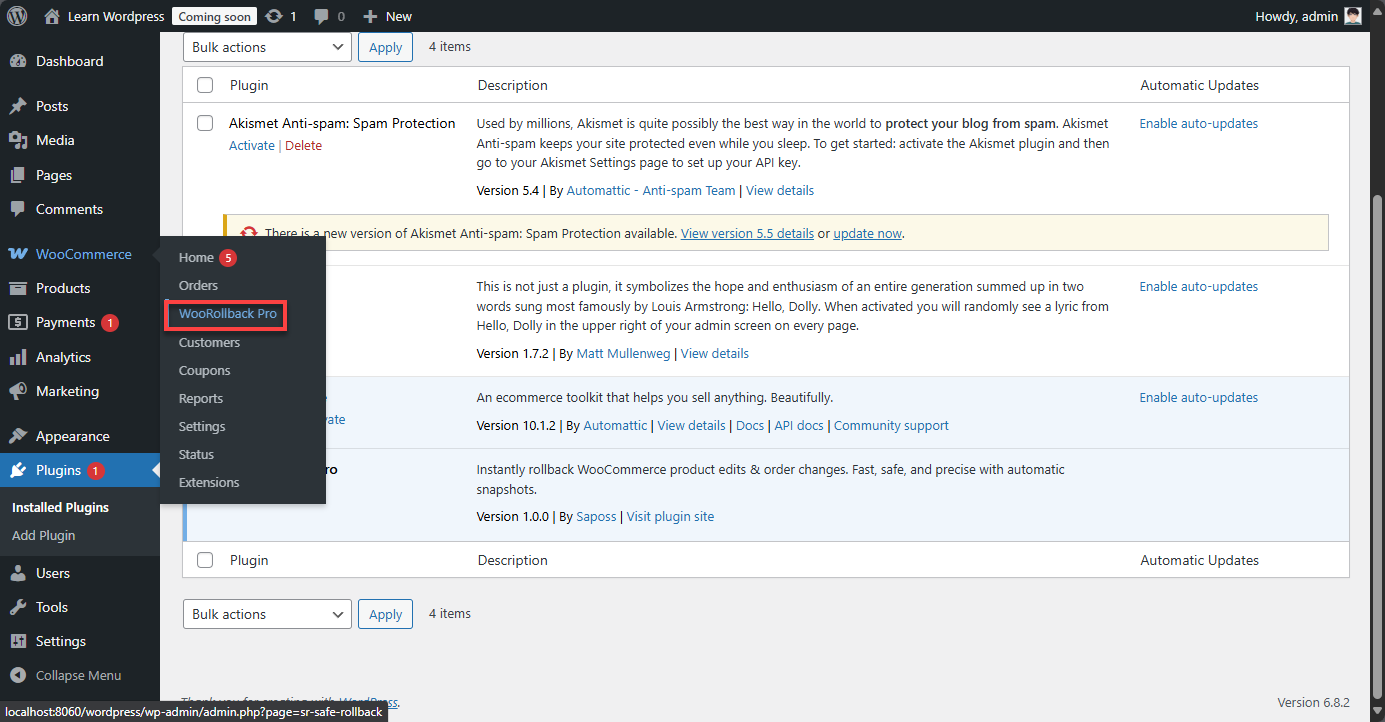The image size is (1385, 722).
Task: Click the Media icon in sidebar
Action: 17,140
